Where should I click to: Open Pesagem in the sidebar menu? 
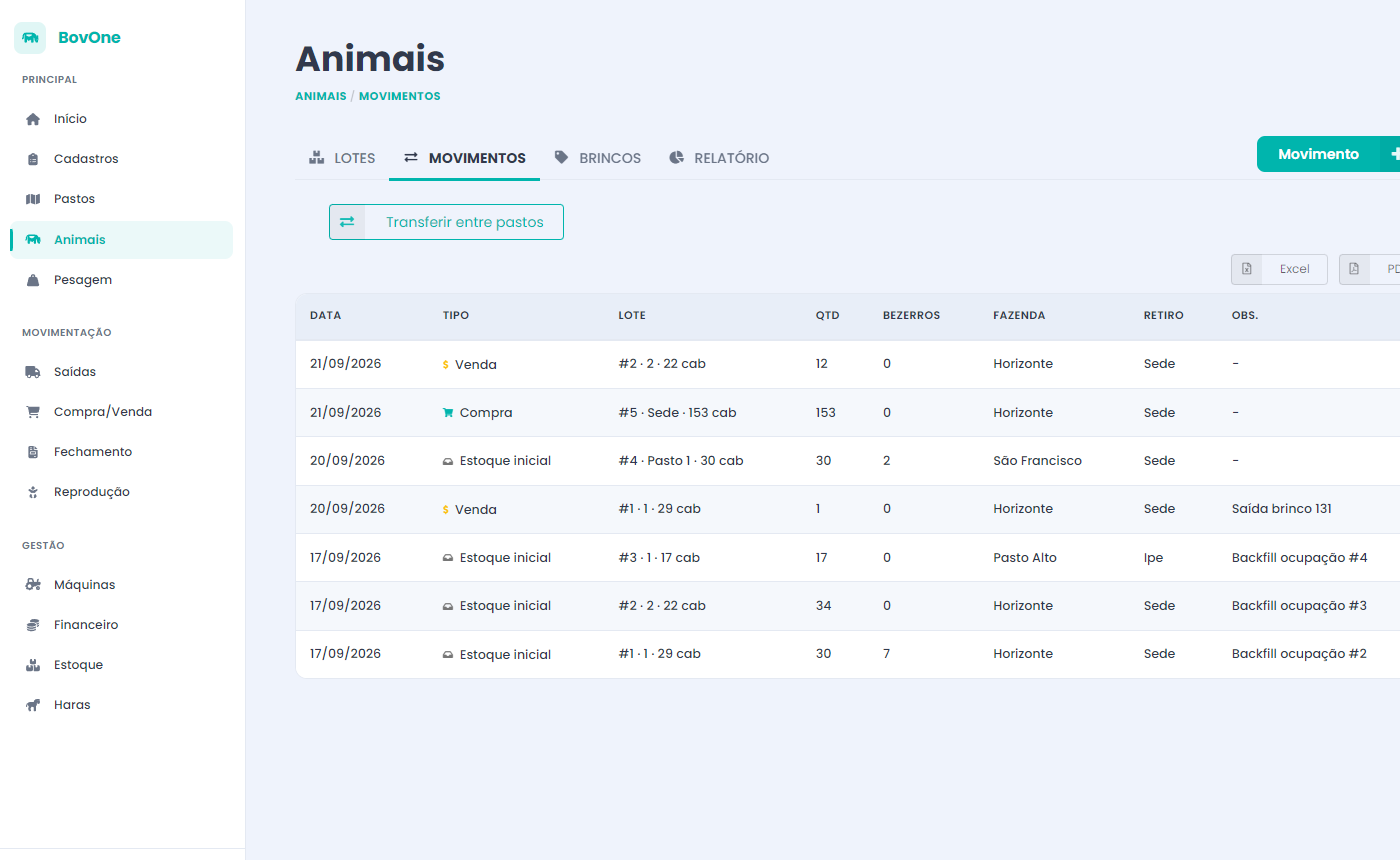[x=122, y=280]
